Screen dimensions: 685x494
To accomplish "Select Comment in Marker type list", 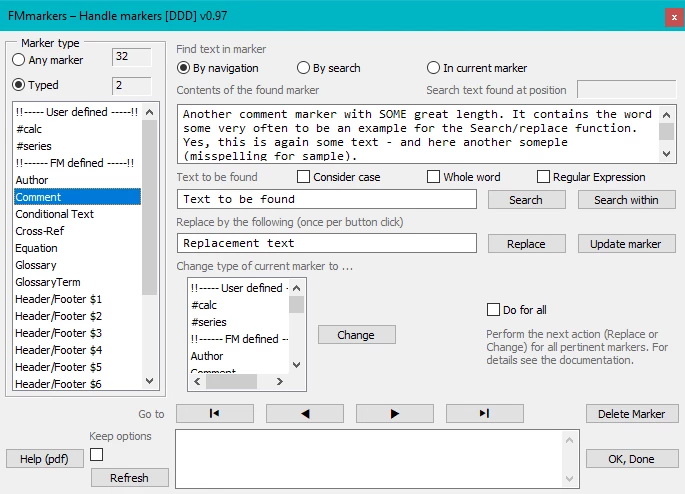I will point(77,197).
